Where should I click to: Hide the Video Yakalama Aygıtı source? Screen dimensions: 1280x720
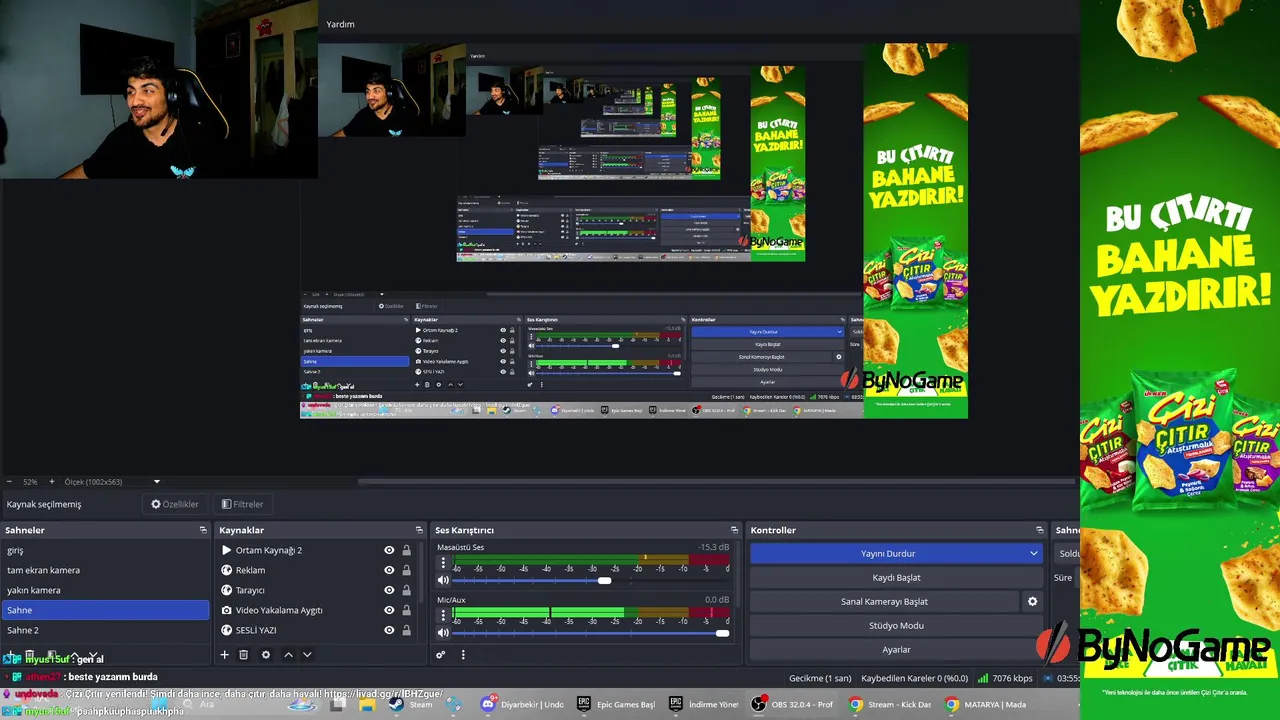coord(389,610)
